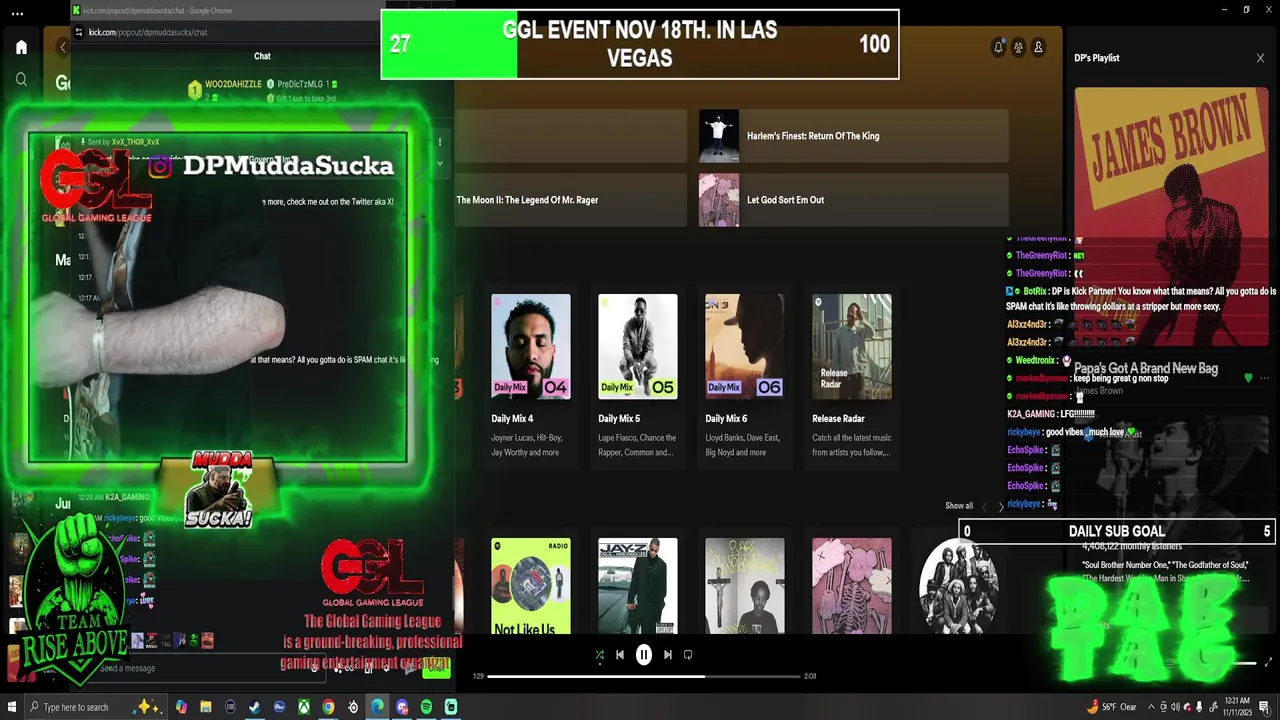Open the Release Radar playlist cover
The height and width of the screenshot is (720, 1280).
(852, 346)
